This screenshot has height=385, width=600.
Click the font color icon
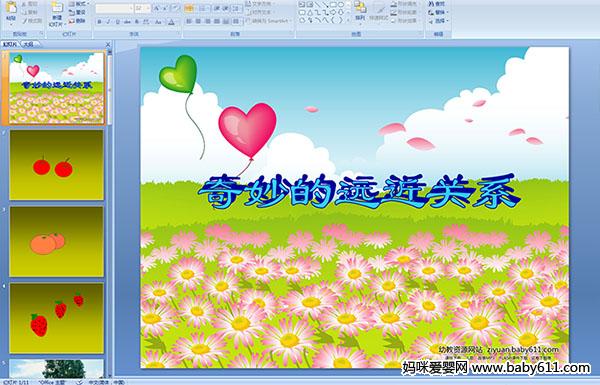(172, 22)
